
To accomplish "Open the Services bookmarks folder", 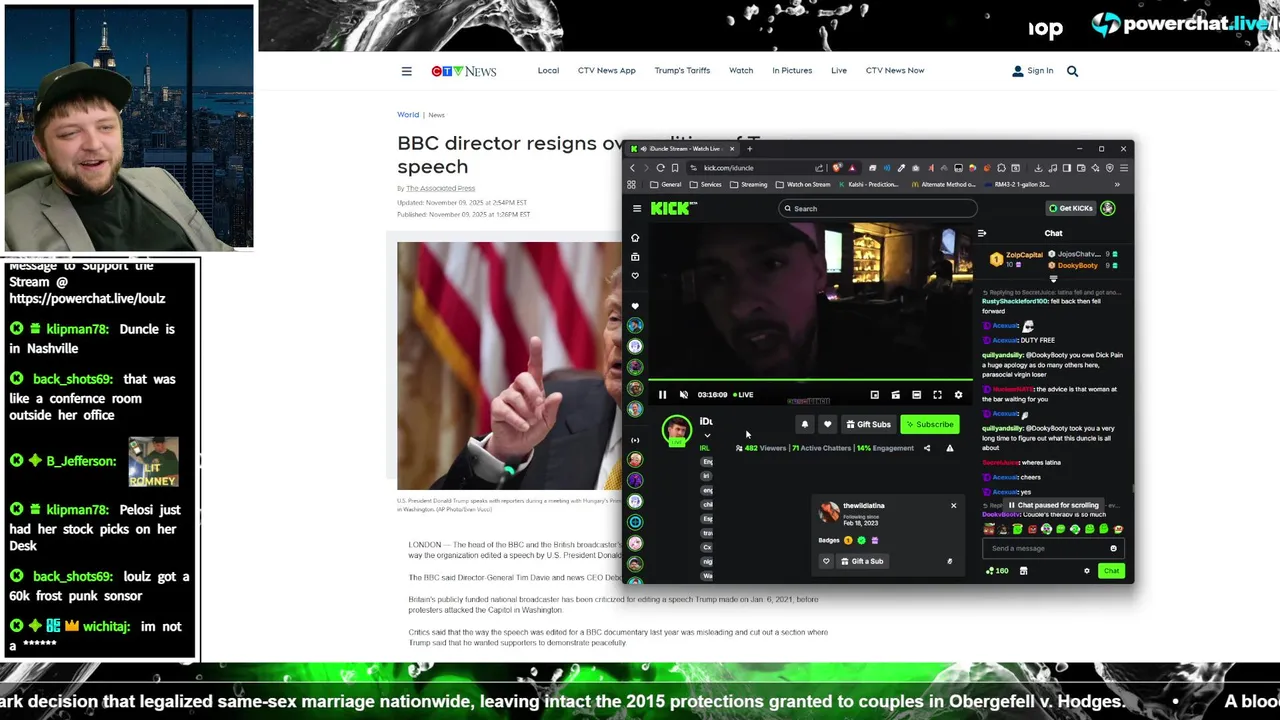I will (x=705, y=184).
